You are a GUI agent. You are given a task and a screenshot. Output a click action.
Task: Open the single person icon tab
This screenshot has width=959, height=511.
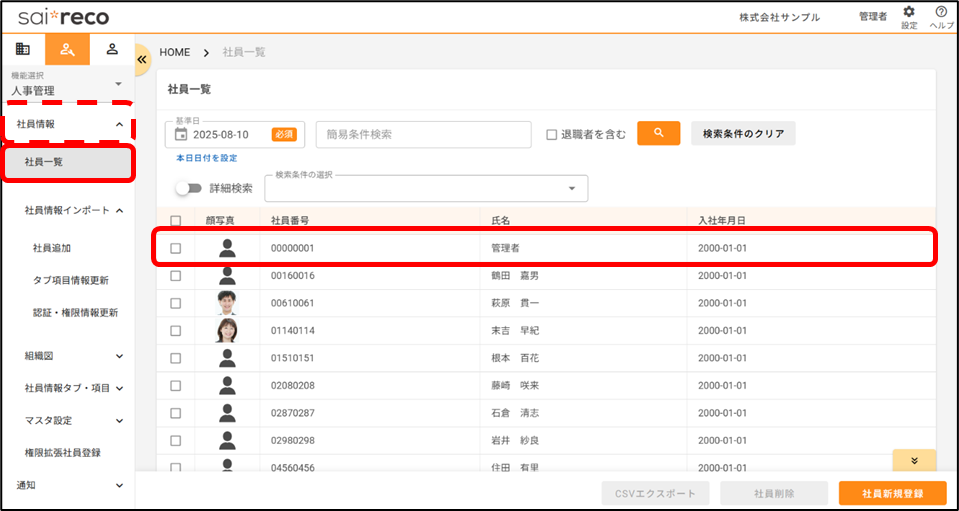(x=112, y=49)
